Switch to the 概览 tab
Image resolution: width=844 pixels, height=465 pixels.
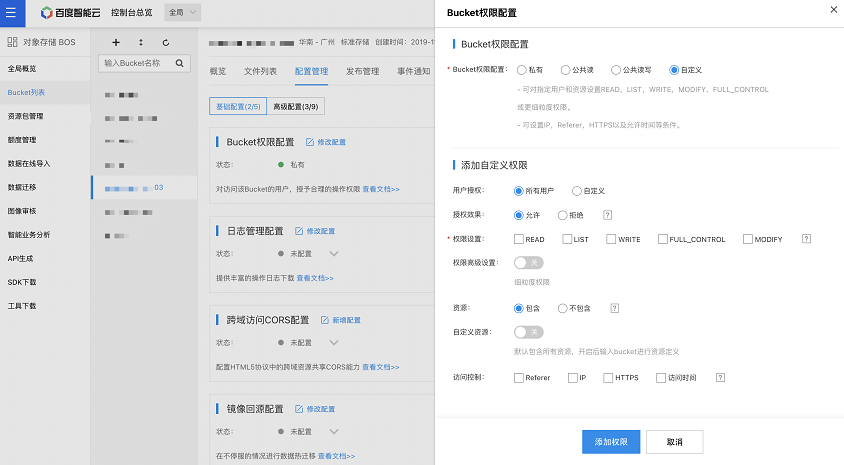(x=217, y=71)
